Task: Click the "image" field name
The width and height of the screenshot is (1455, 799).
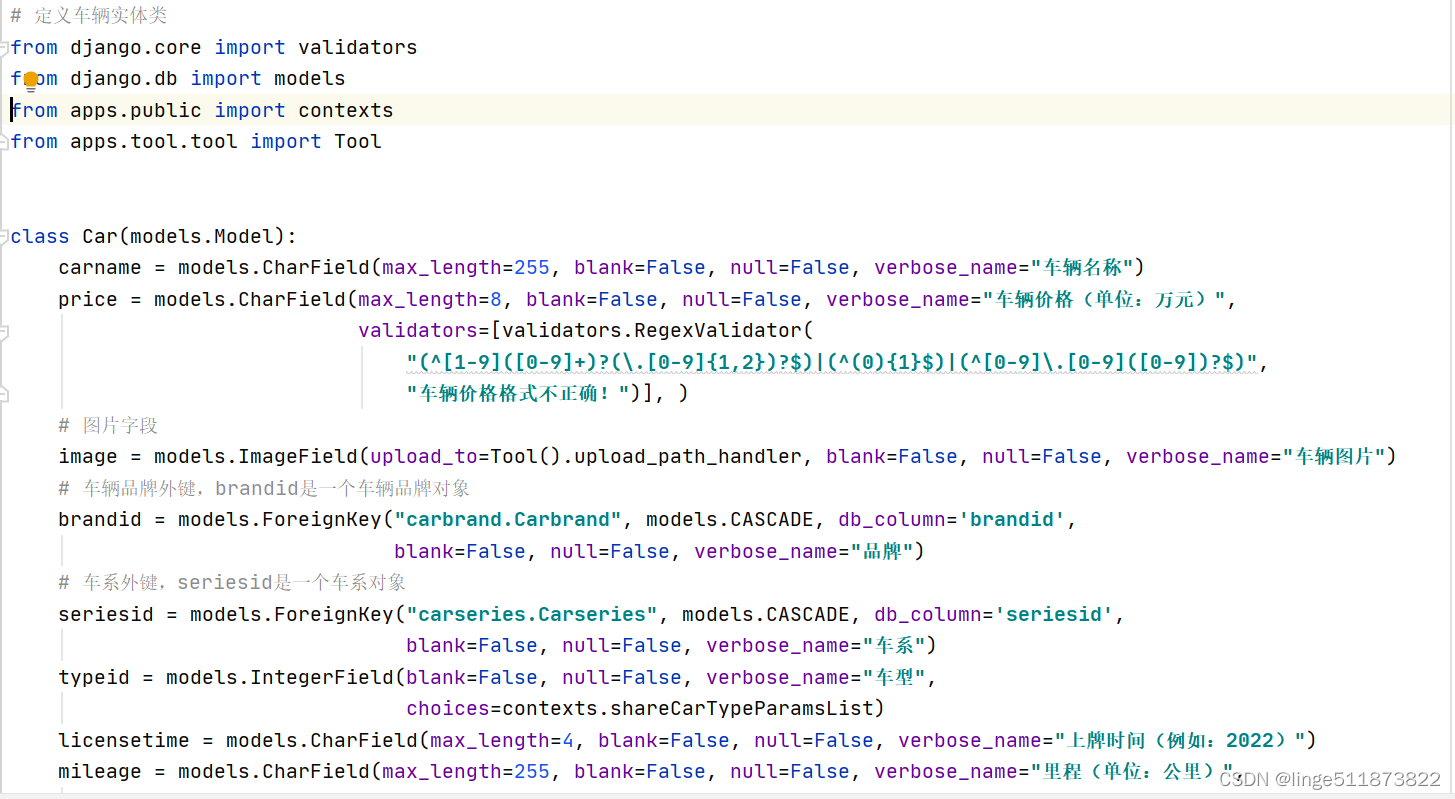Action: coord(88,456)
